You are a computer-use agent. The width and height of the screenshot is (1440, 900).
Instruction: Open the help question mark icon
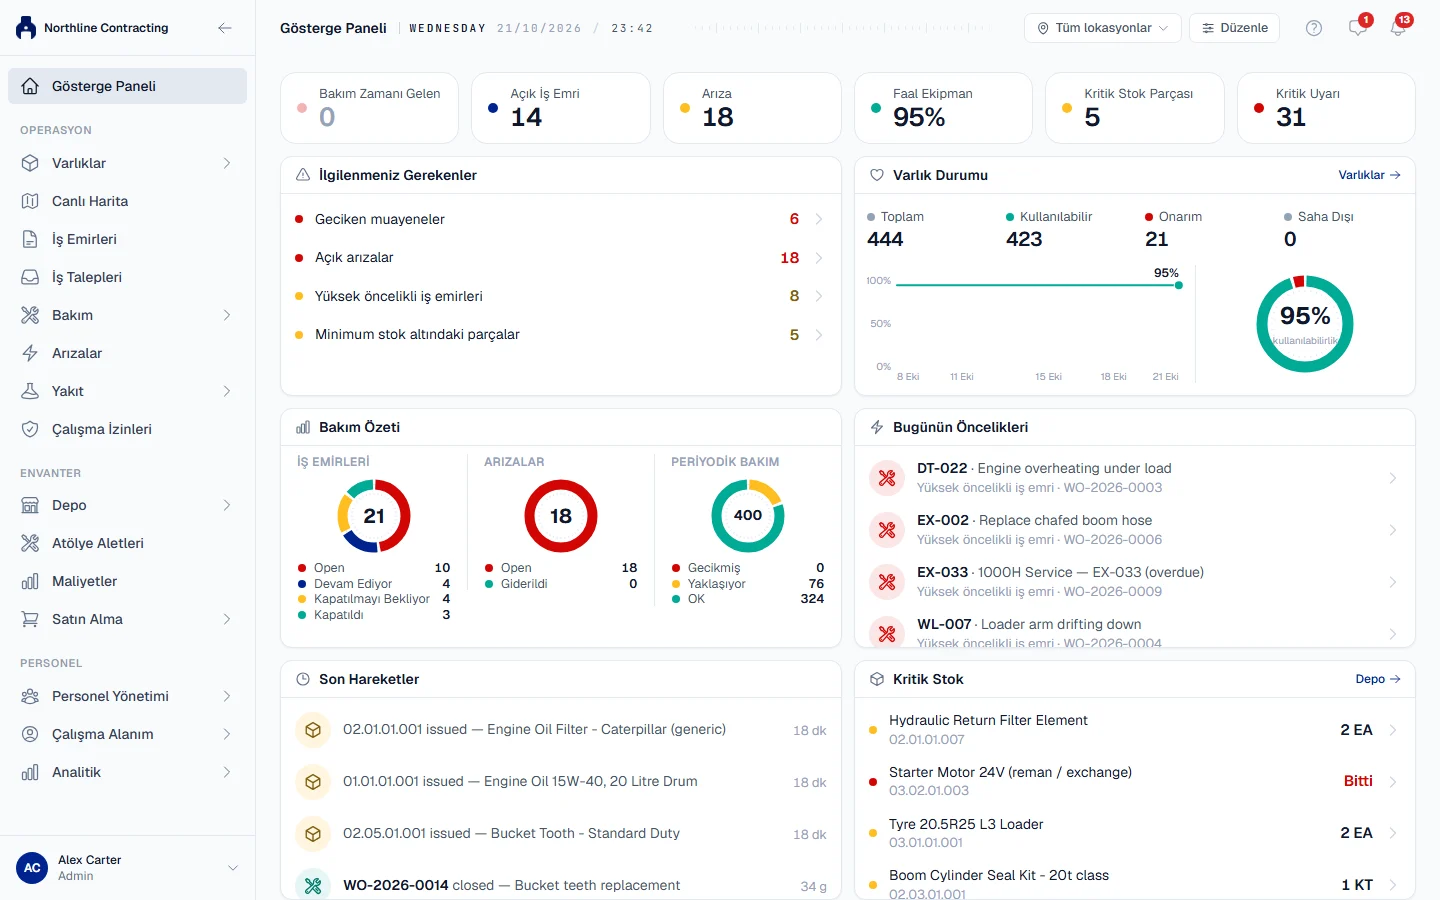[x=1314, y=28]
